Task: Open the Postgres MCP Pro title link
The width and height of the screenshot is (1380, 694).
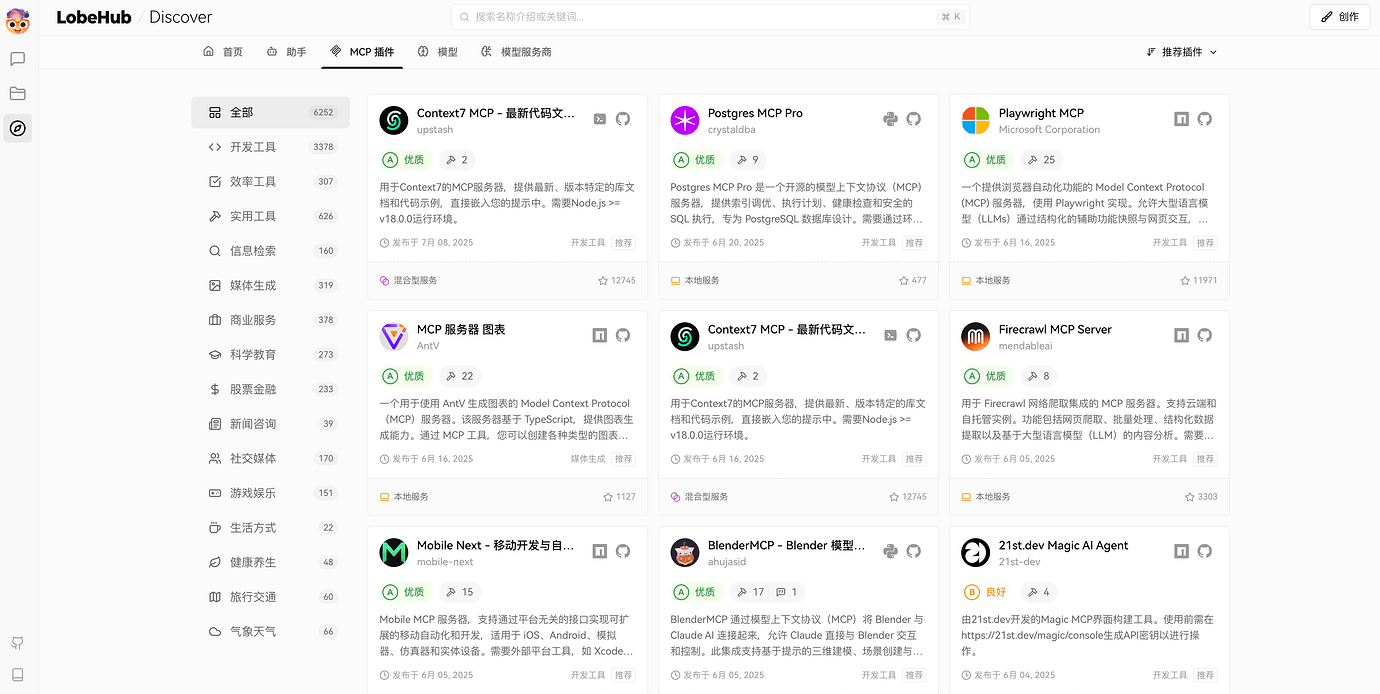Action: coord(755,113)
